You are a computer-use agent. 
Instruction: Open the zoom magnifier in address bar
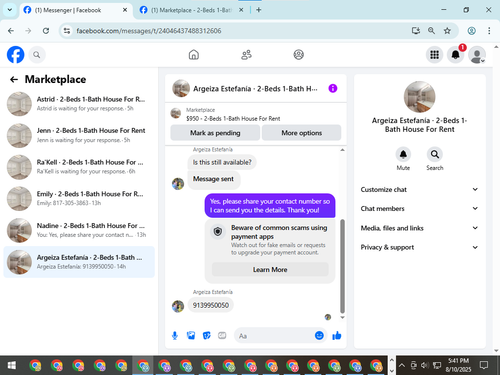[x=431, y=31]
